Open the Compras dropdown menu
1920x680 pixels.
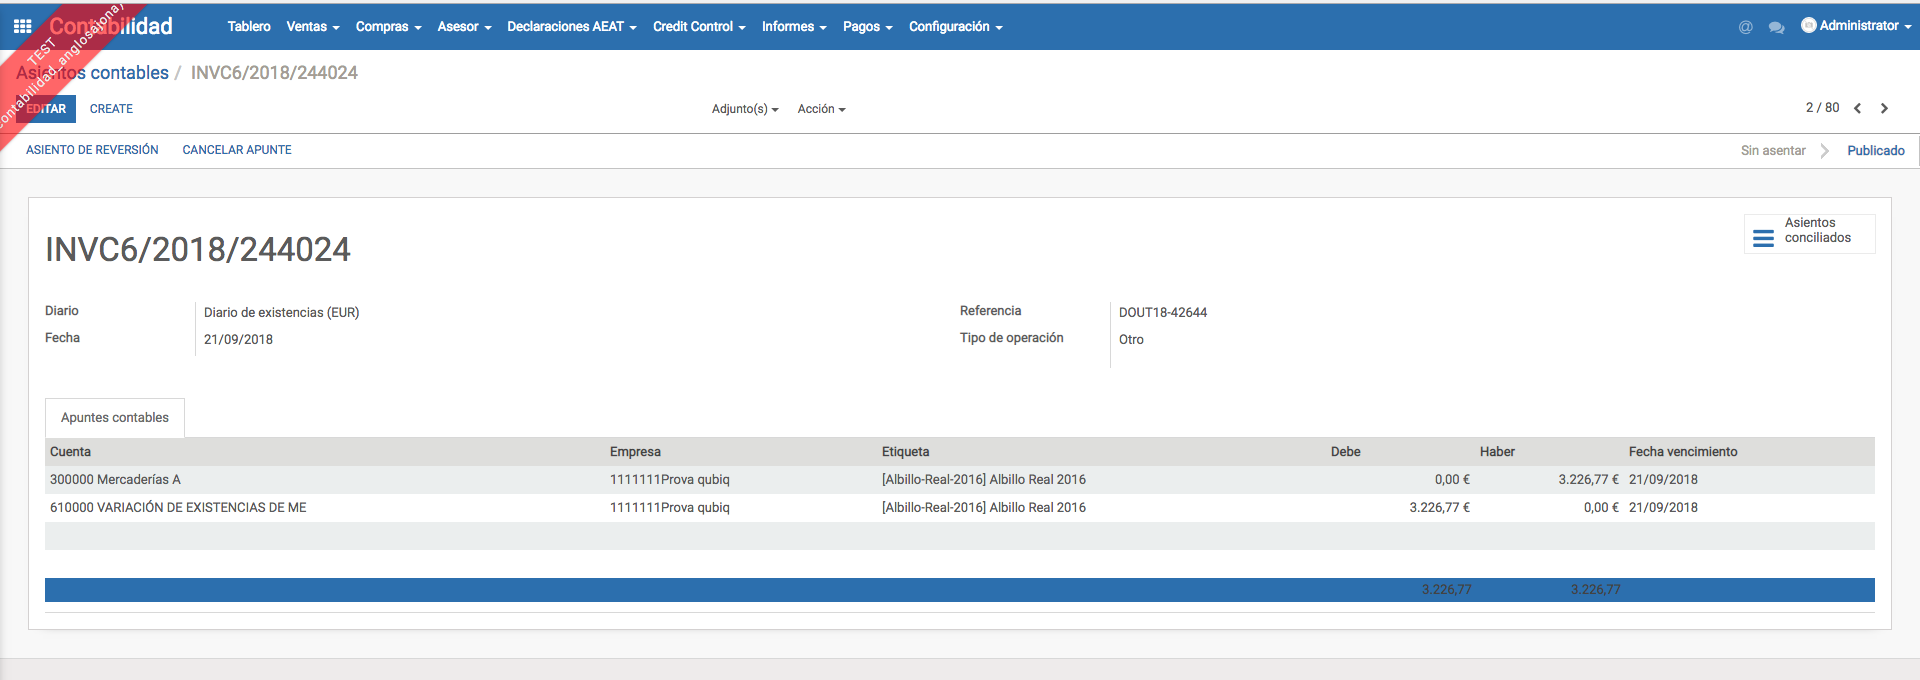[388, 27]
